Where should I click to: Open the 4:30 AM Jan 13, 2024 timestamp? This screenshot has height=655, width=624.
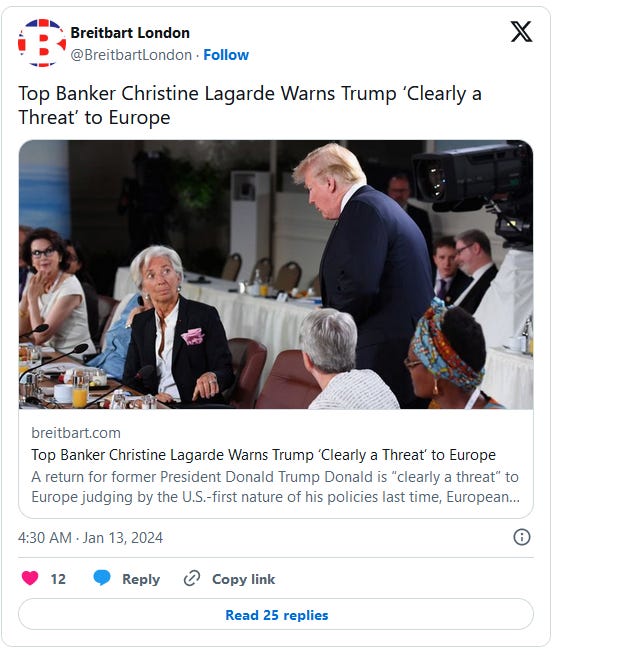pyautogui.click(x=90, y=538)
